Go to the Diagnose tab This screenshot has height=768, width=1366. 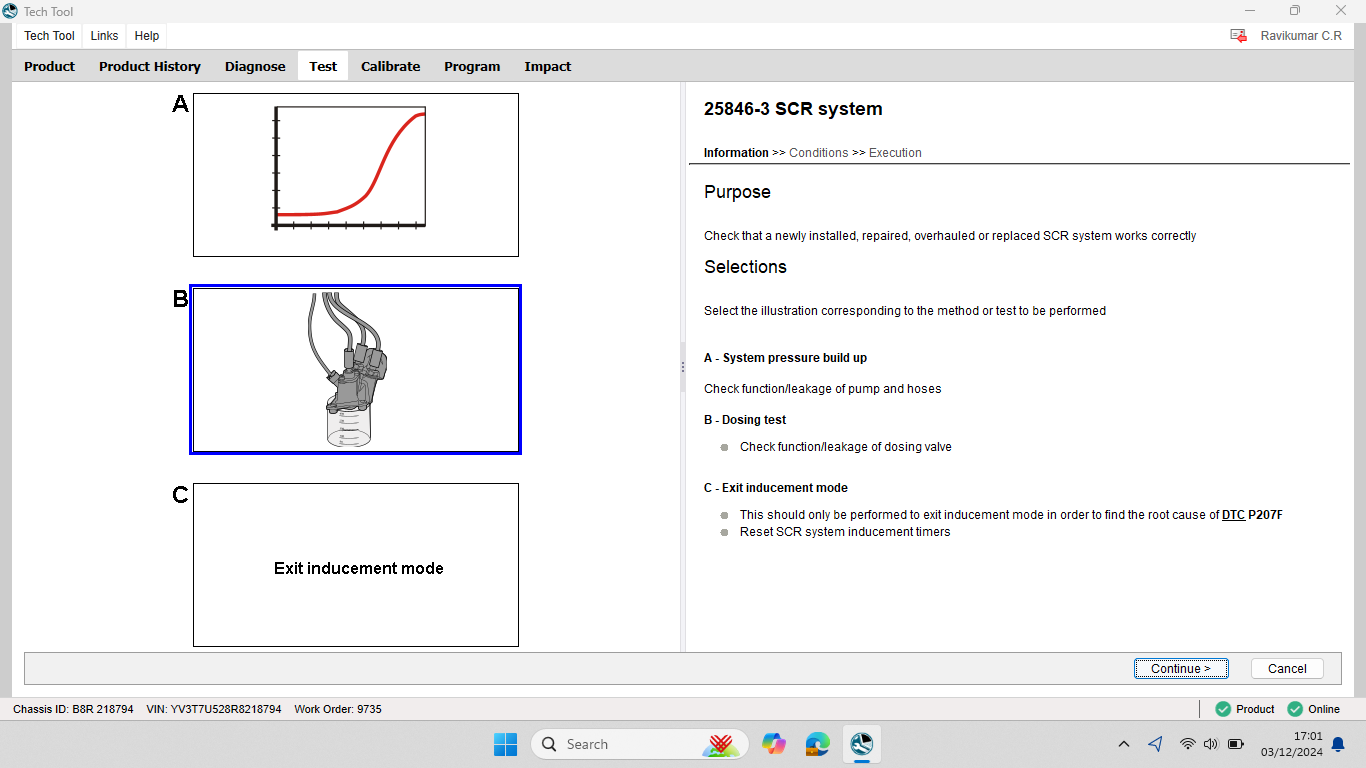click(x=255, y=67)
